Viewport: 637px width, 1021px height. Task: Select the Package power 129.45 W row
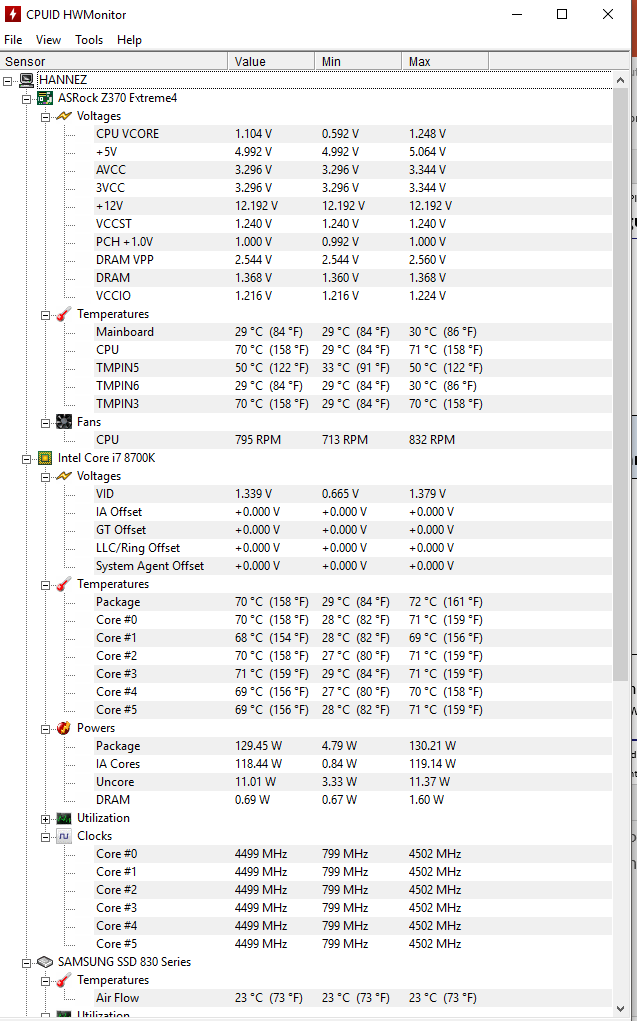click(x=352, y=746)
